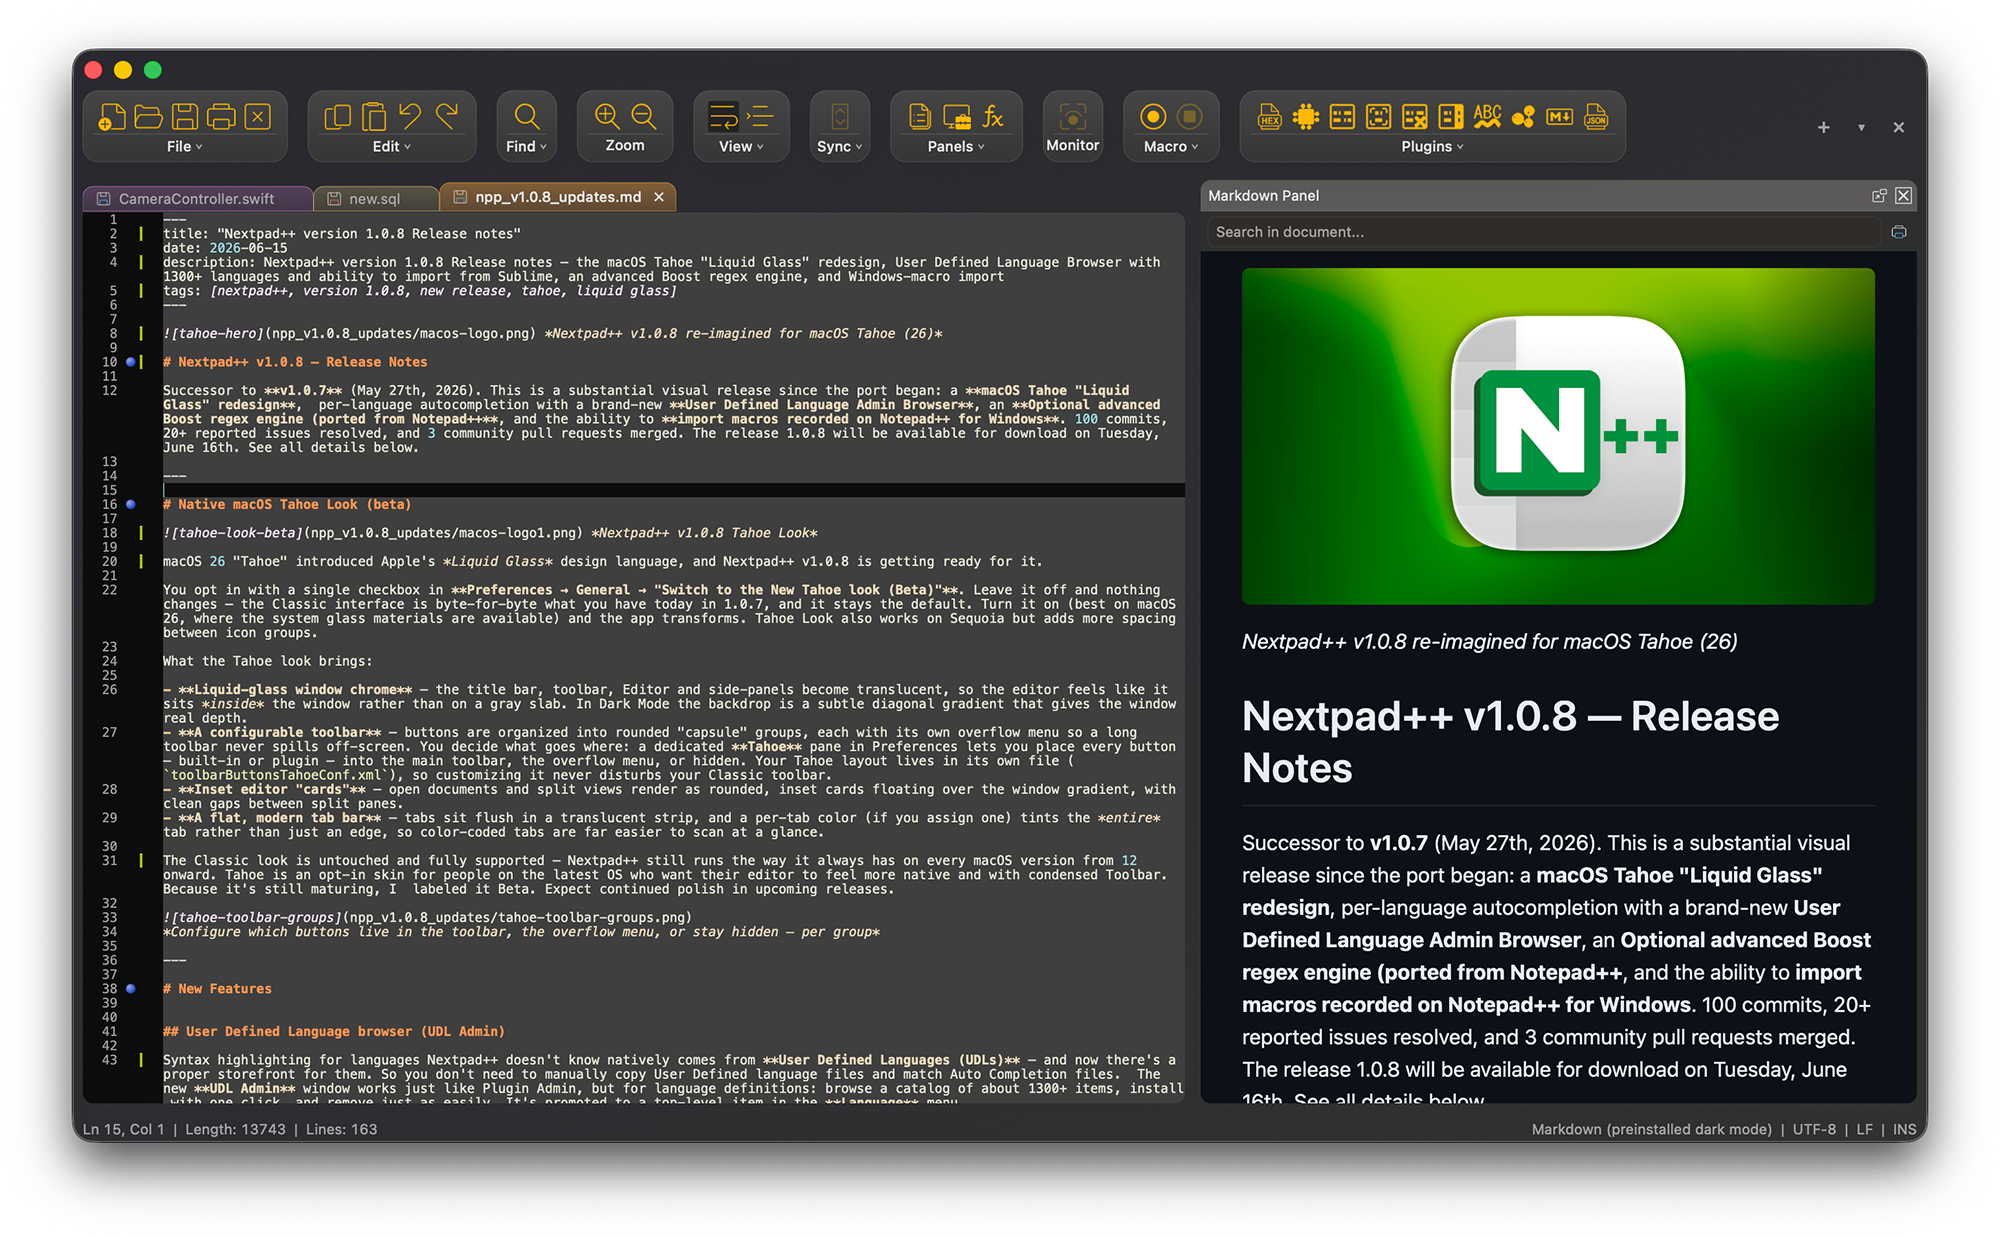The width and height of the screenshot is (2000, 1238).
Task: Toggle synchronized scrolling icon in Sync group
Action: [840, 117]
